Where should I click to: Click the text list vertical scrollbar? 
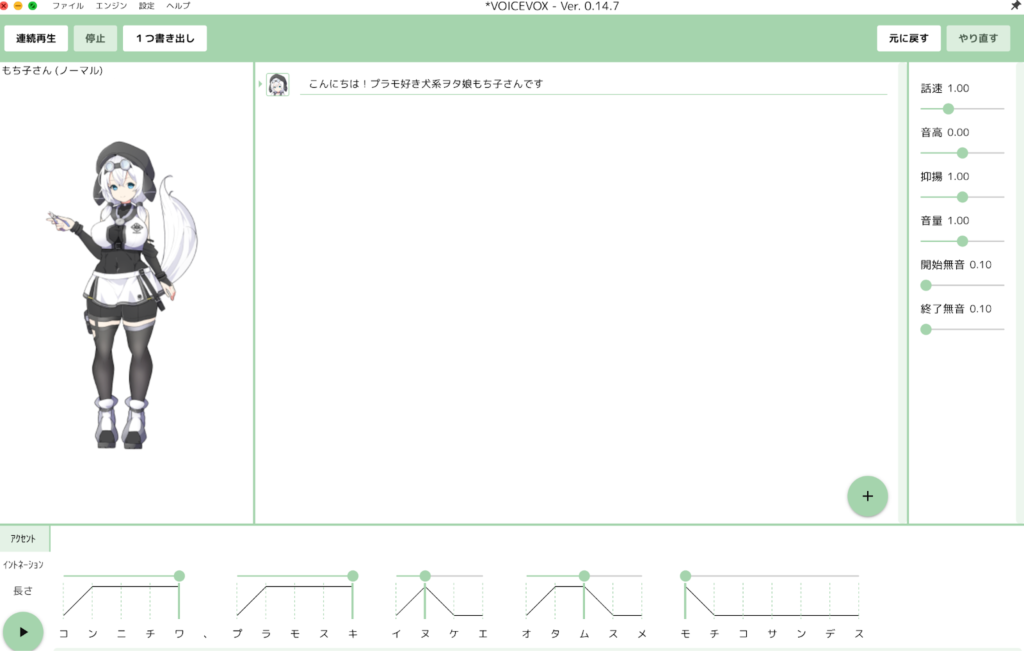(x=903, y=293)
